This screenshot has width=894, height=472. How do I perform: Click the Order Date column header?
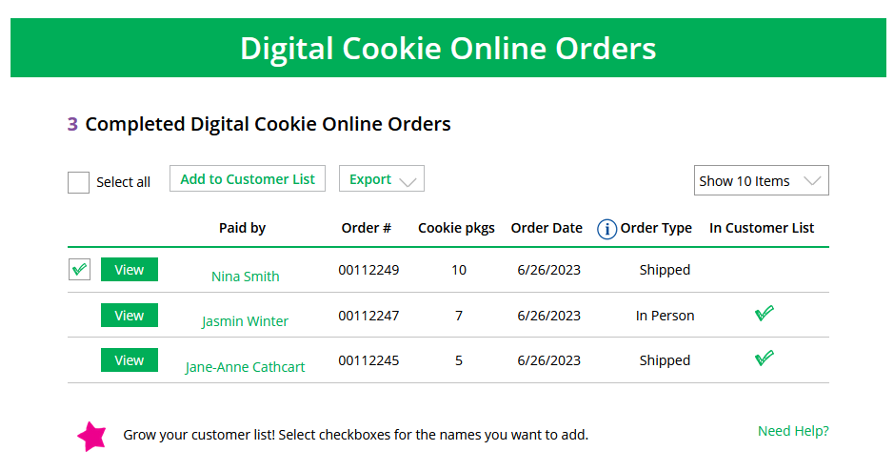coord(547,228)
